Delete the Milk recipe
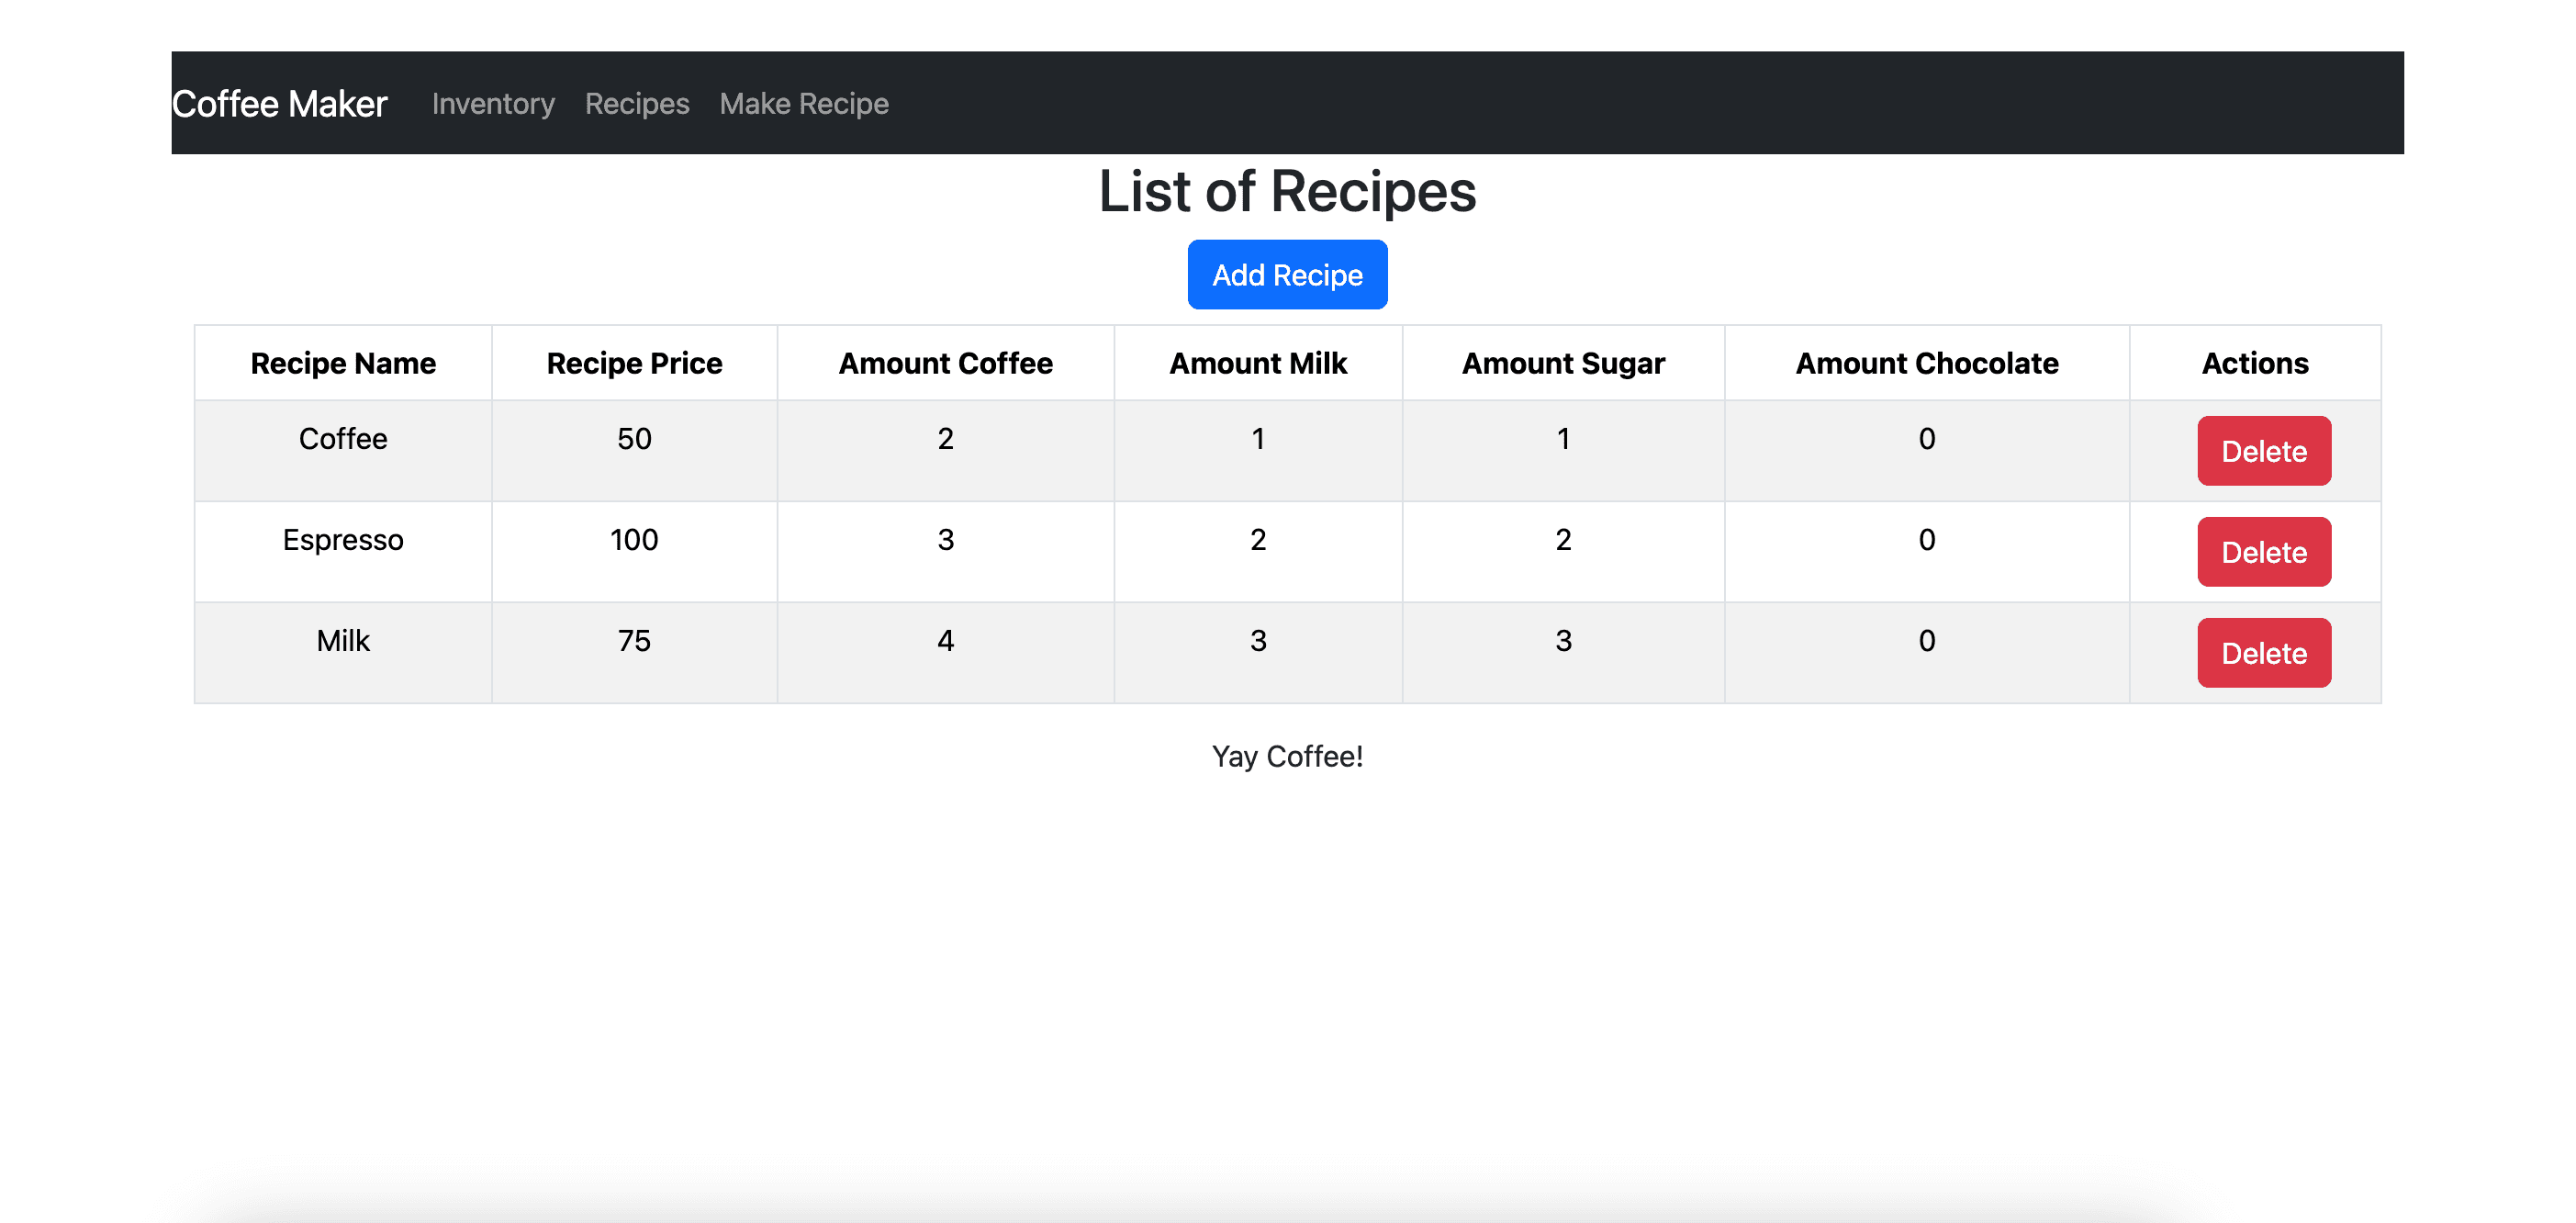 point(2264,653)
